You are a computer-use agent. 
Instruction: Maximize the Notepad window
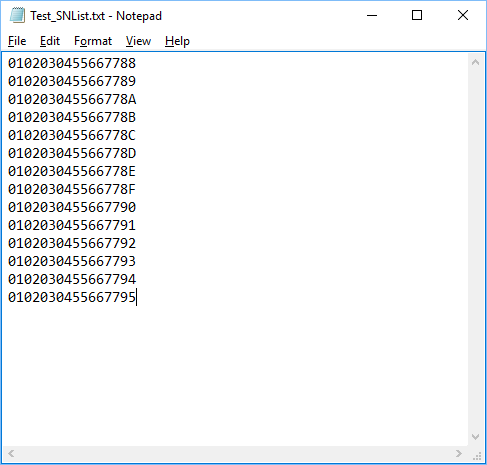tap(417, 15)
